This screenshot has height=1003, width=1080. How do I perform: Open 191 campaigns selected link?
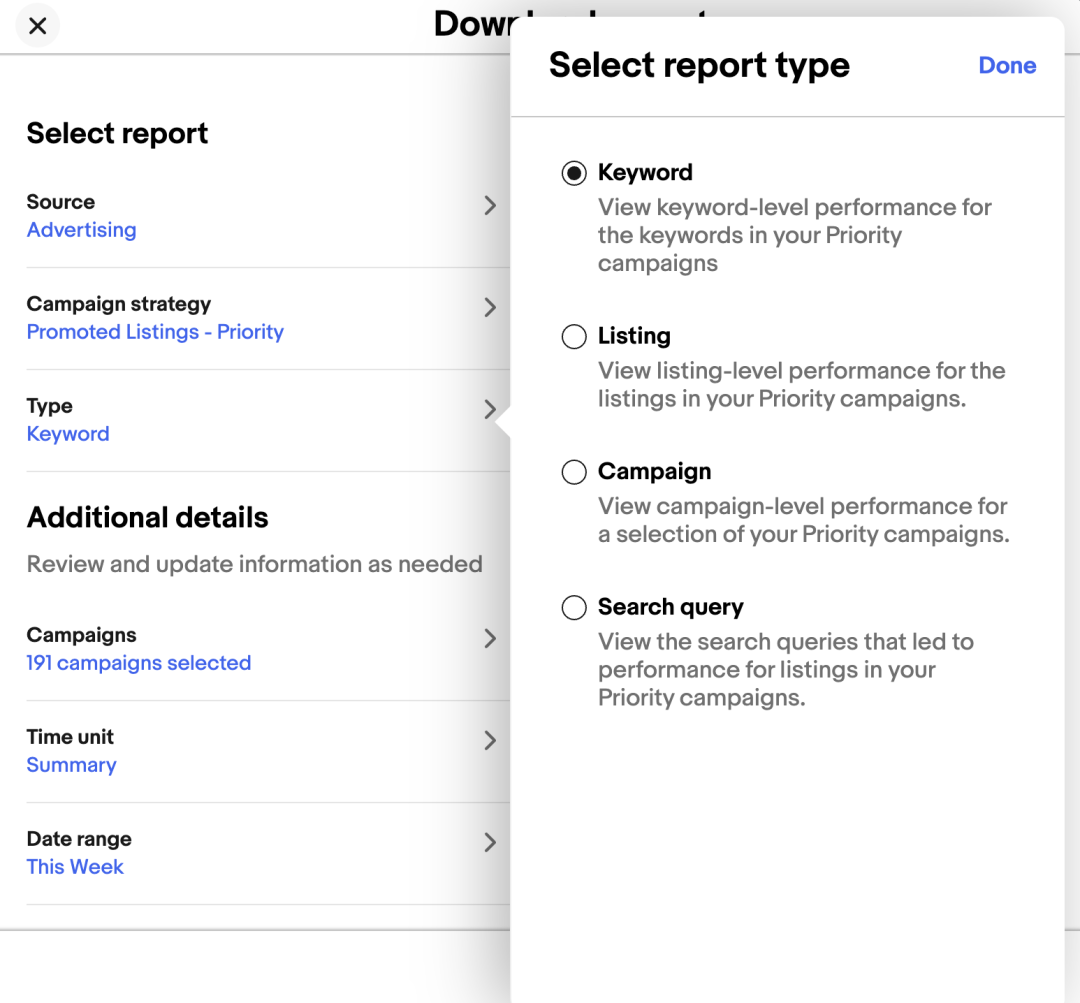(138, 663)
